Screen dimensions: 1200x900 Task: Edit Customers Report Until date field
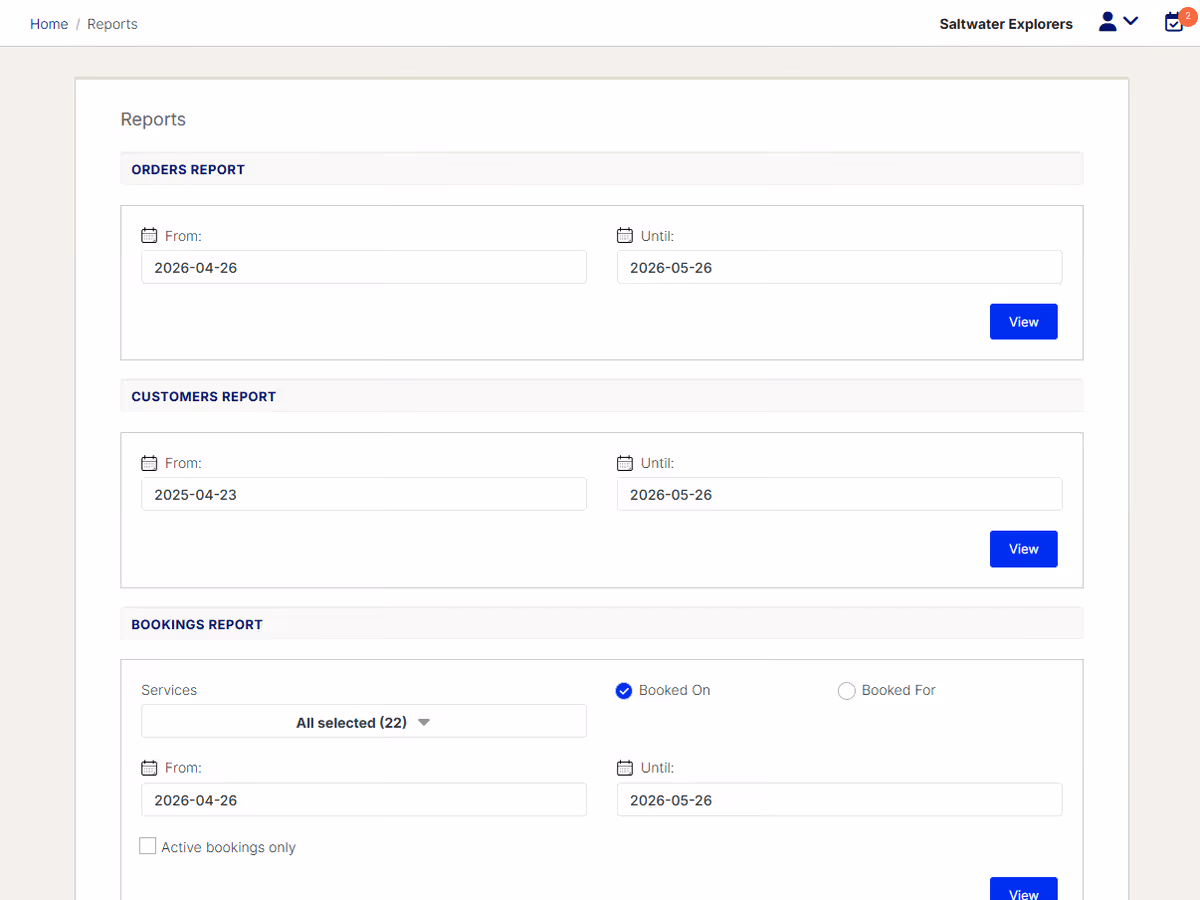coord(840,494)
